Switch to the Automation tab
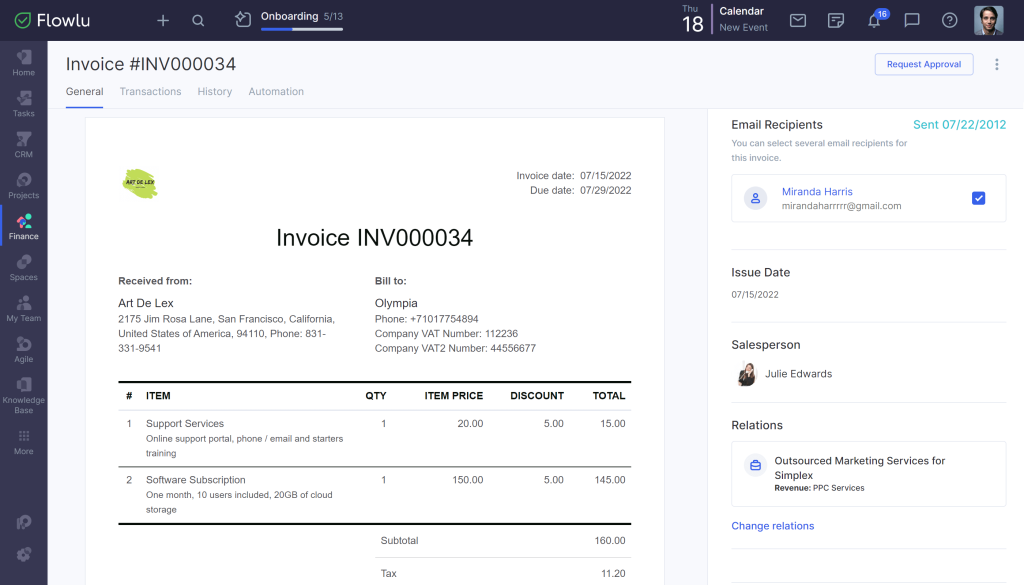 [x=276, y=91]
